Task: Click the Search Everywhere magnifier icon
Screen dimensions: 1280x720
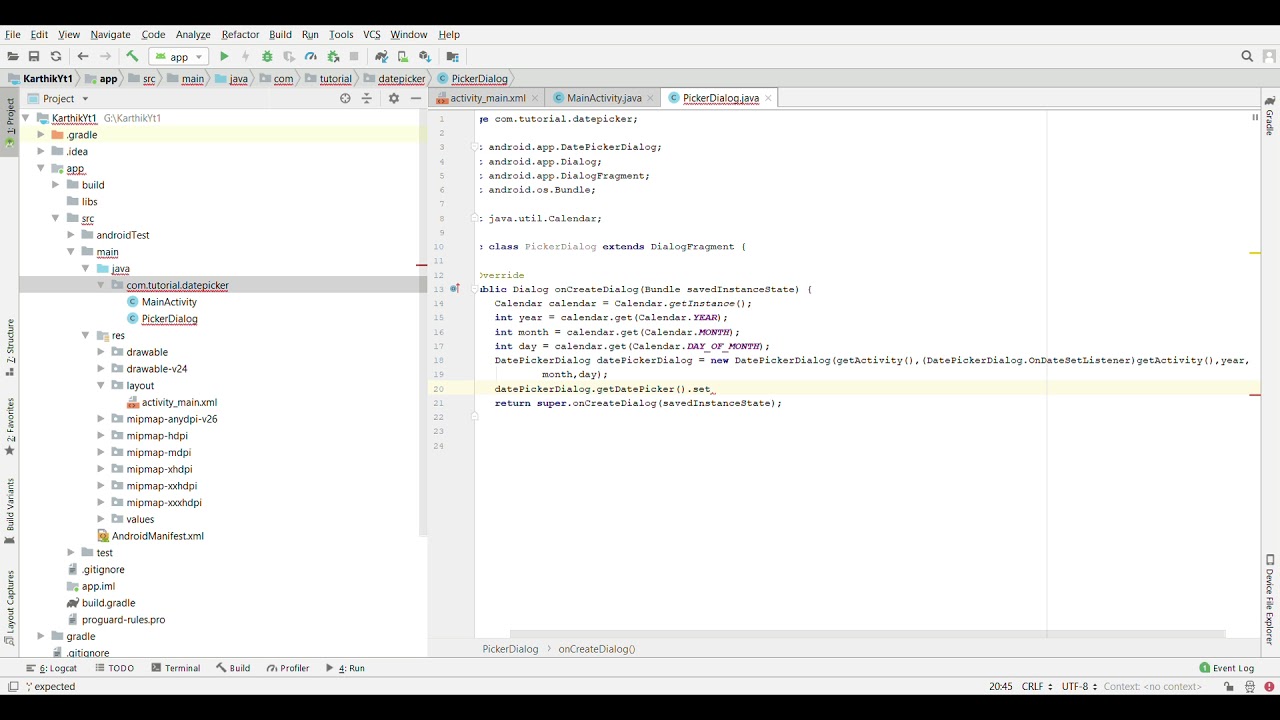Action: pyautogui.click(x=1247, y=57)
